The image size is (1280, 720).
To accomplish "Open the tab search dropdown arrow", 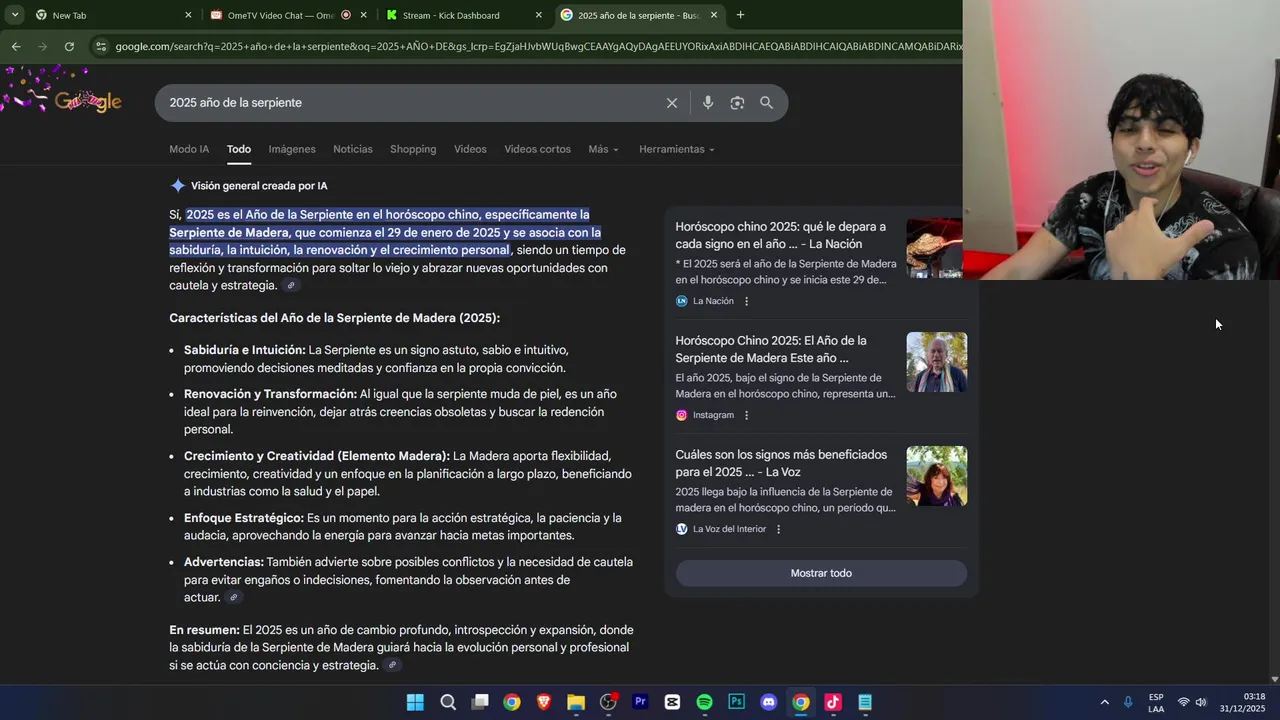I will point(15,15).
